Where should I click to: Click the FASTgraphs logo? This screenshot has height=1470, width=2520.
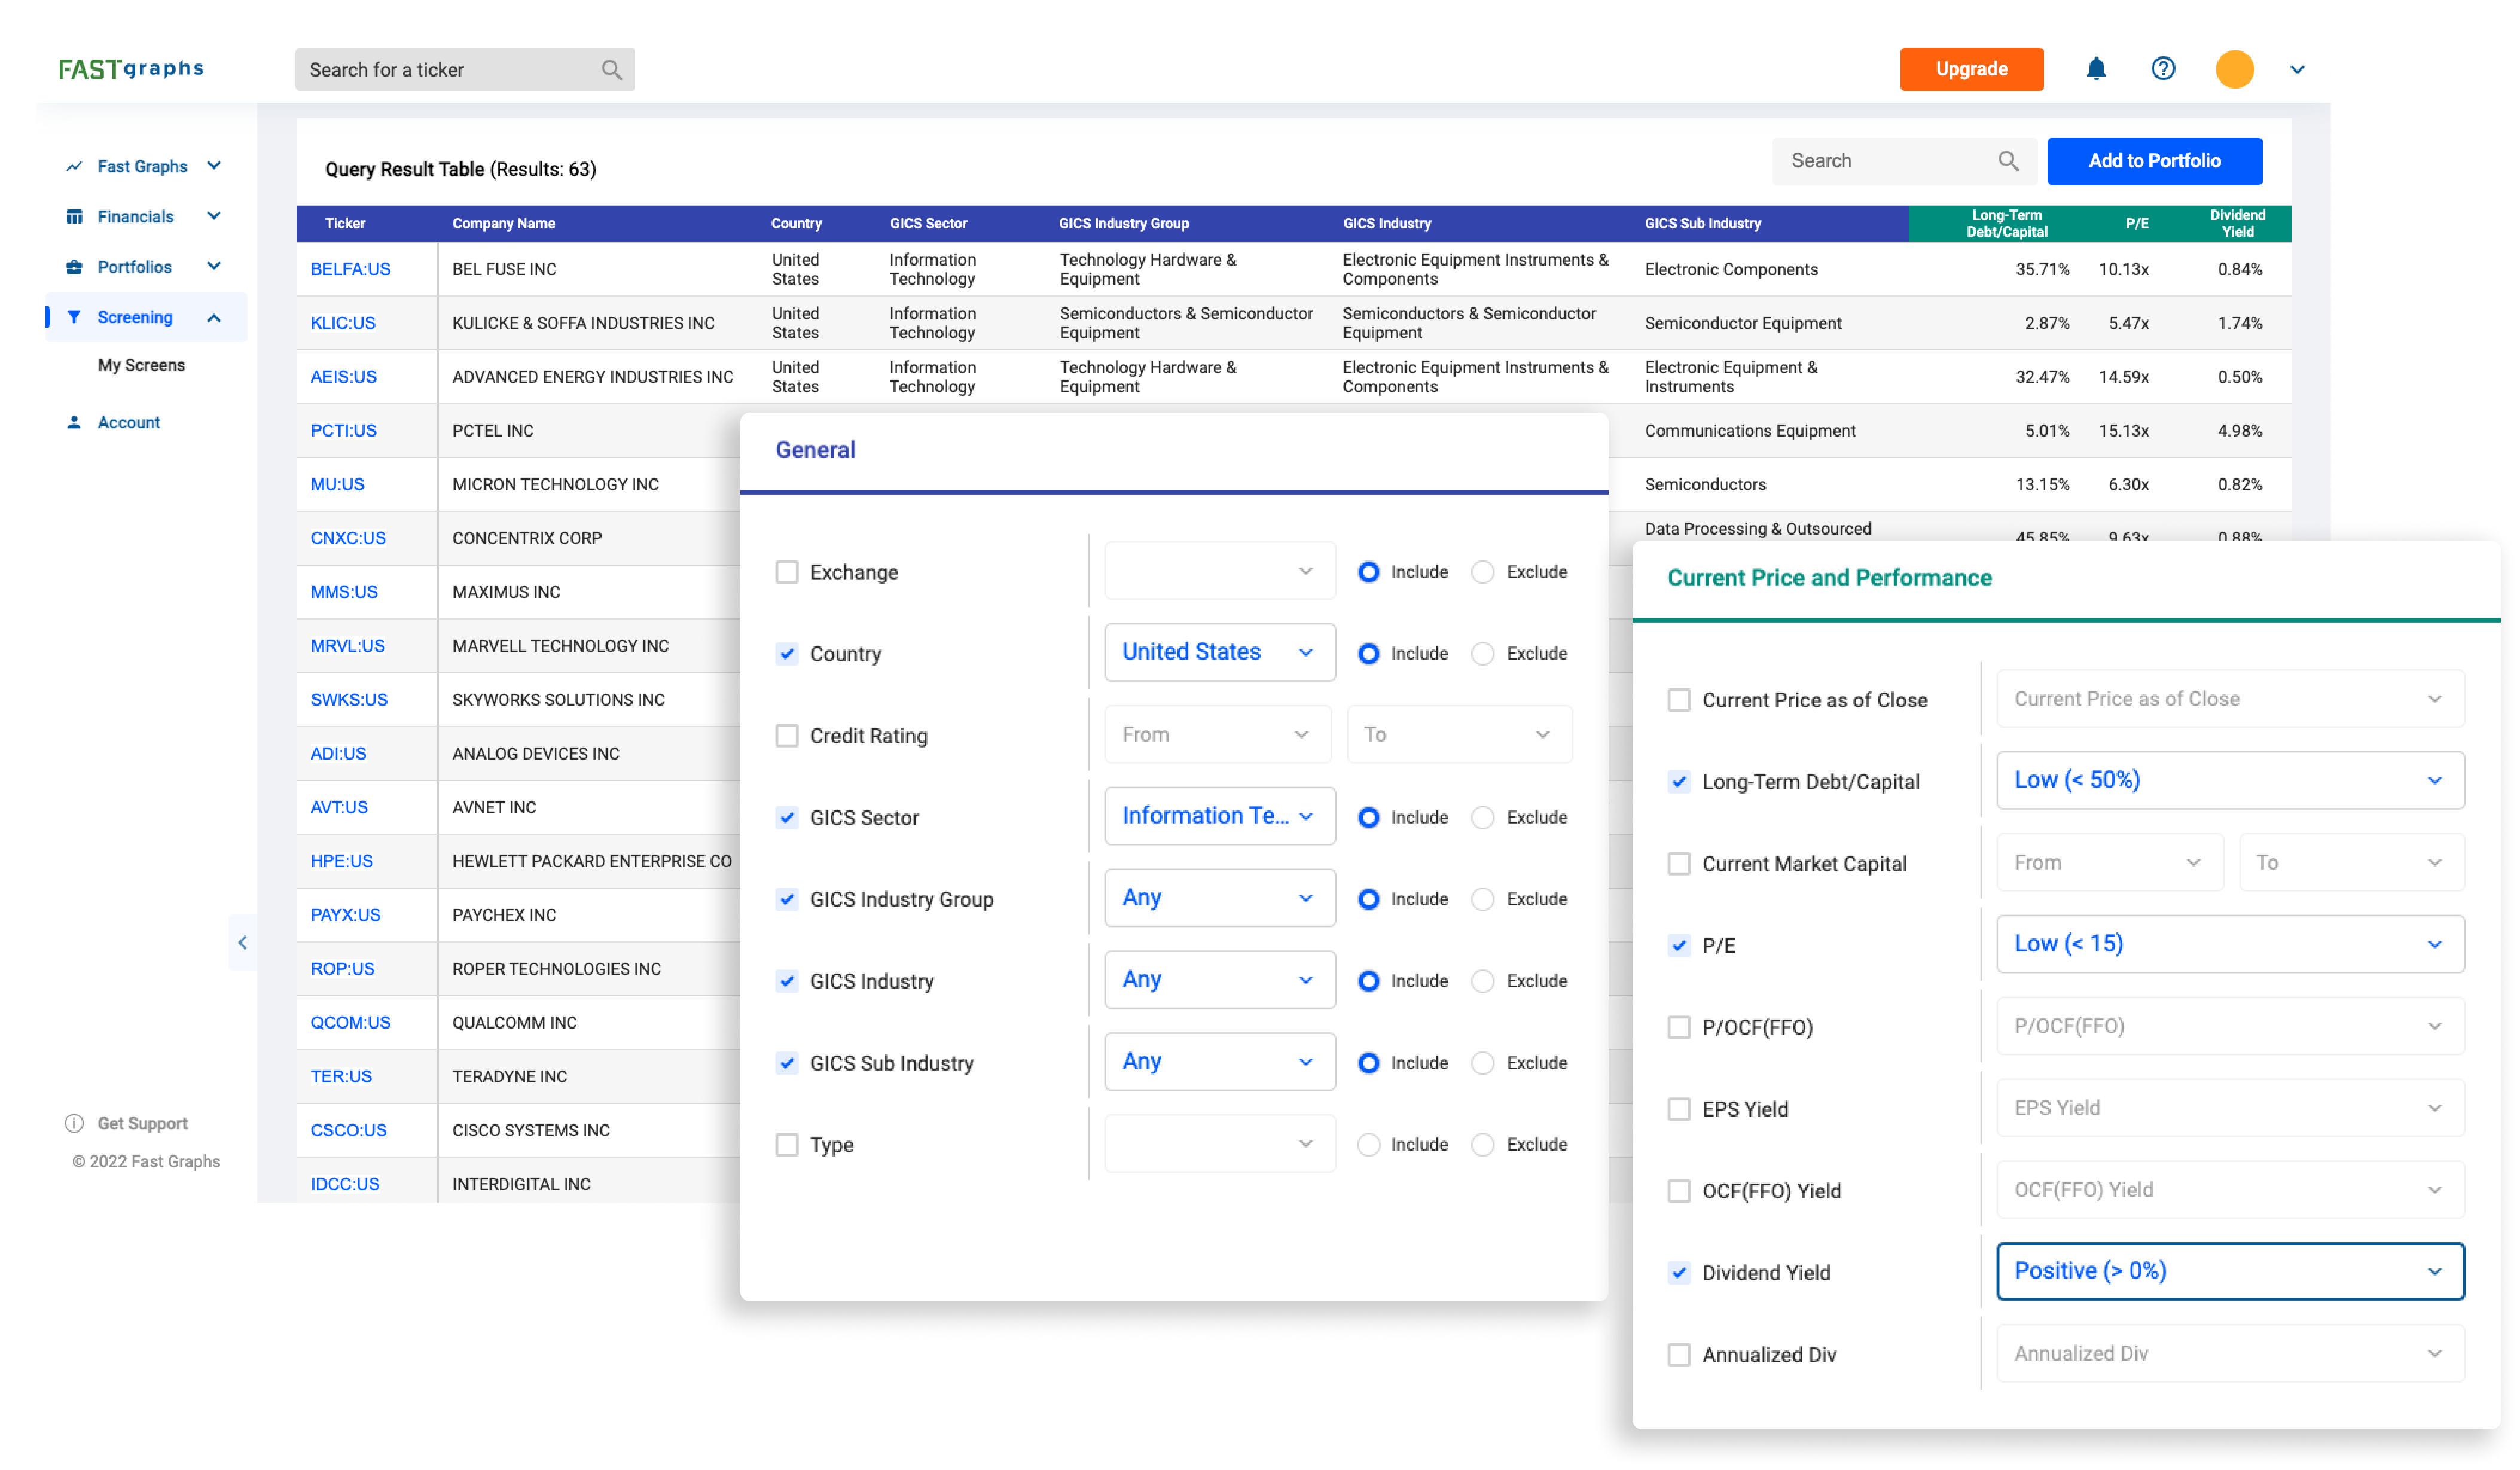pos(131,69)
